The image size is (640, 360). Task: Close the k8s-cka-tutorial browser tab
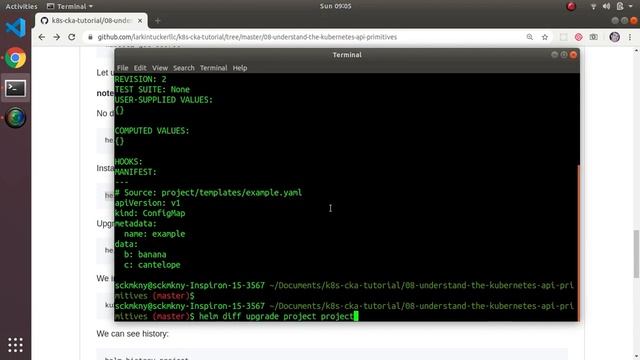pos(140,20)
